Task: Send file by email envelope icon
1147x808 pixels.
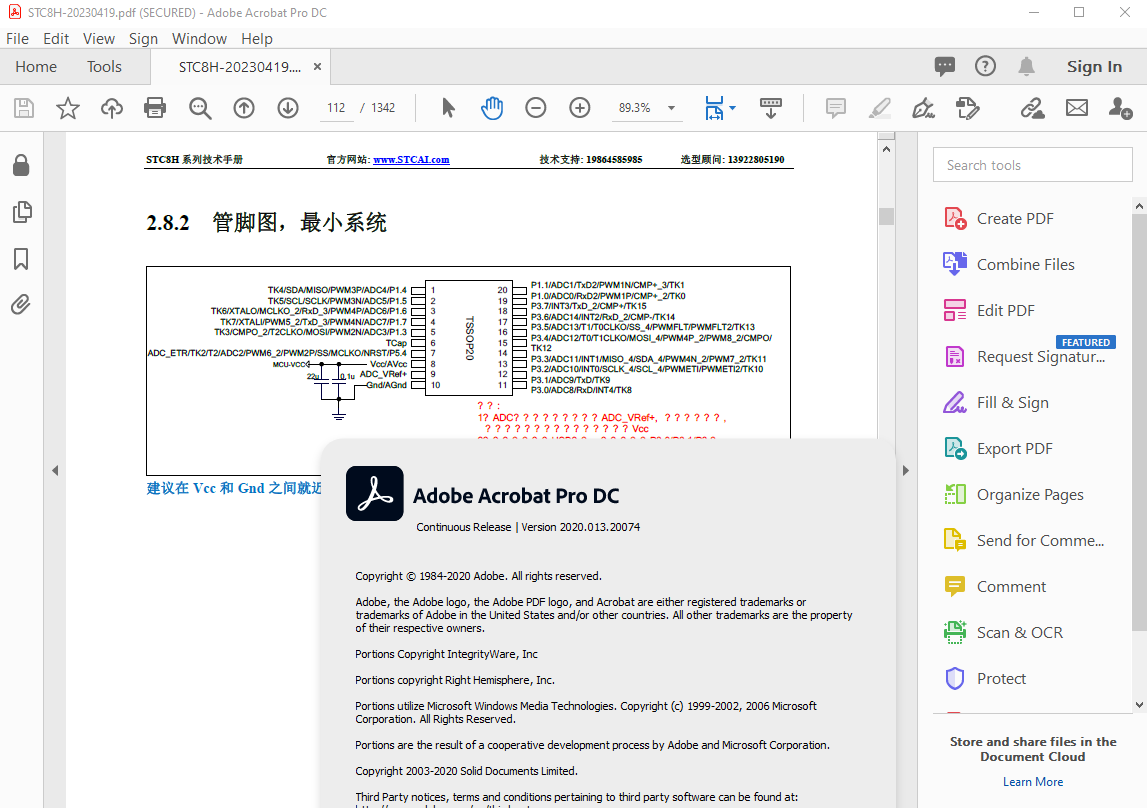Action: [x=1077, y=108]
